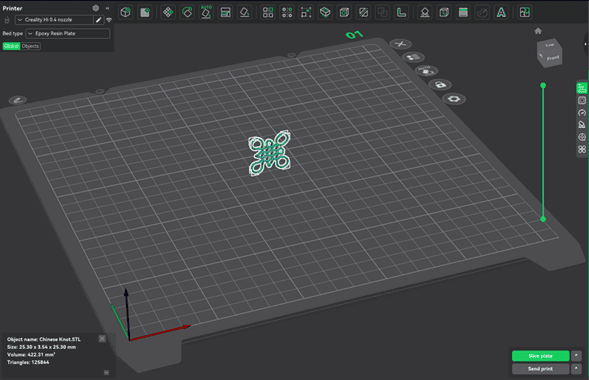The image size is (589, 380).
Task: Toggle the green highlighted right sidebar icon
Action: click(x=582, y=88)
